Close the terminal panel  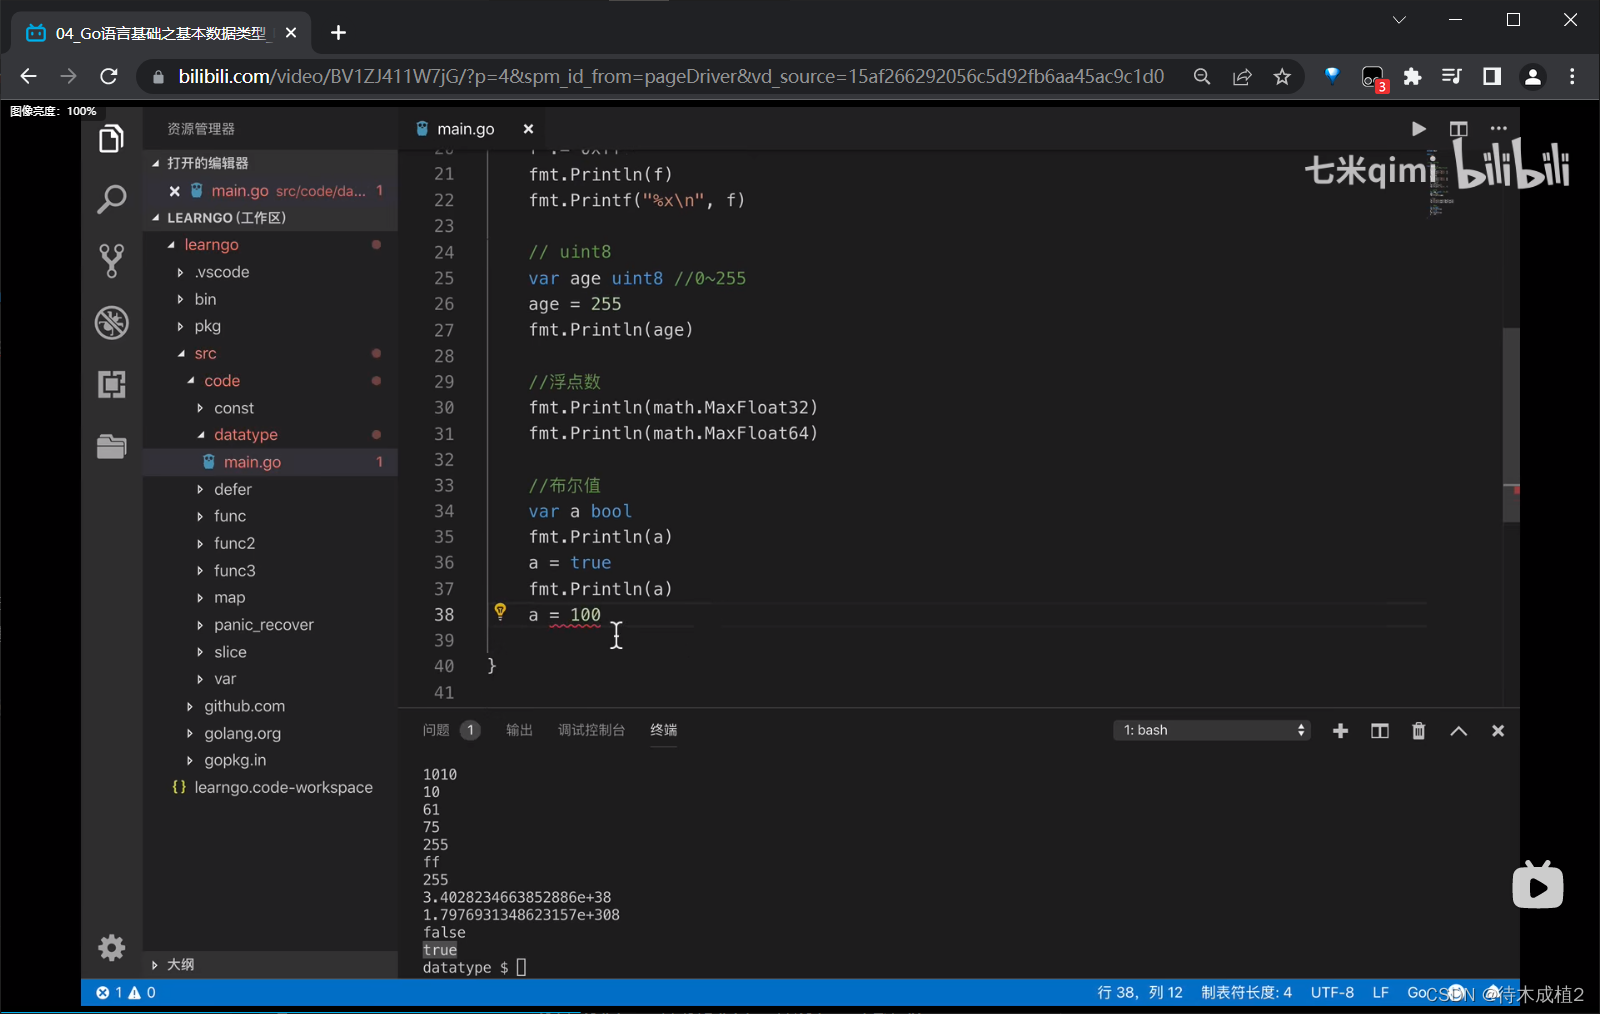pyautogui.click(x=1498, y=731)
